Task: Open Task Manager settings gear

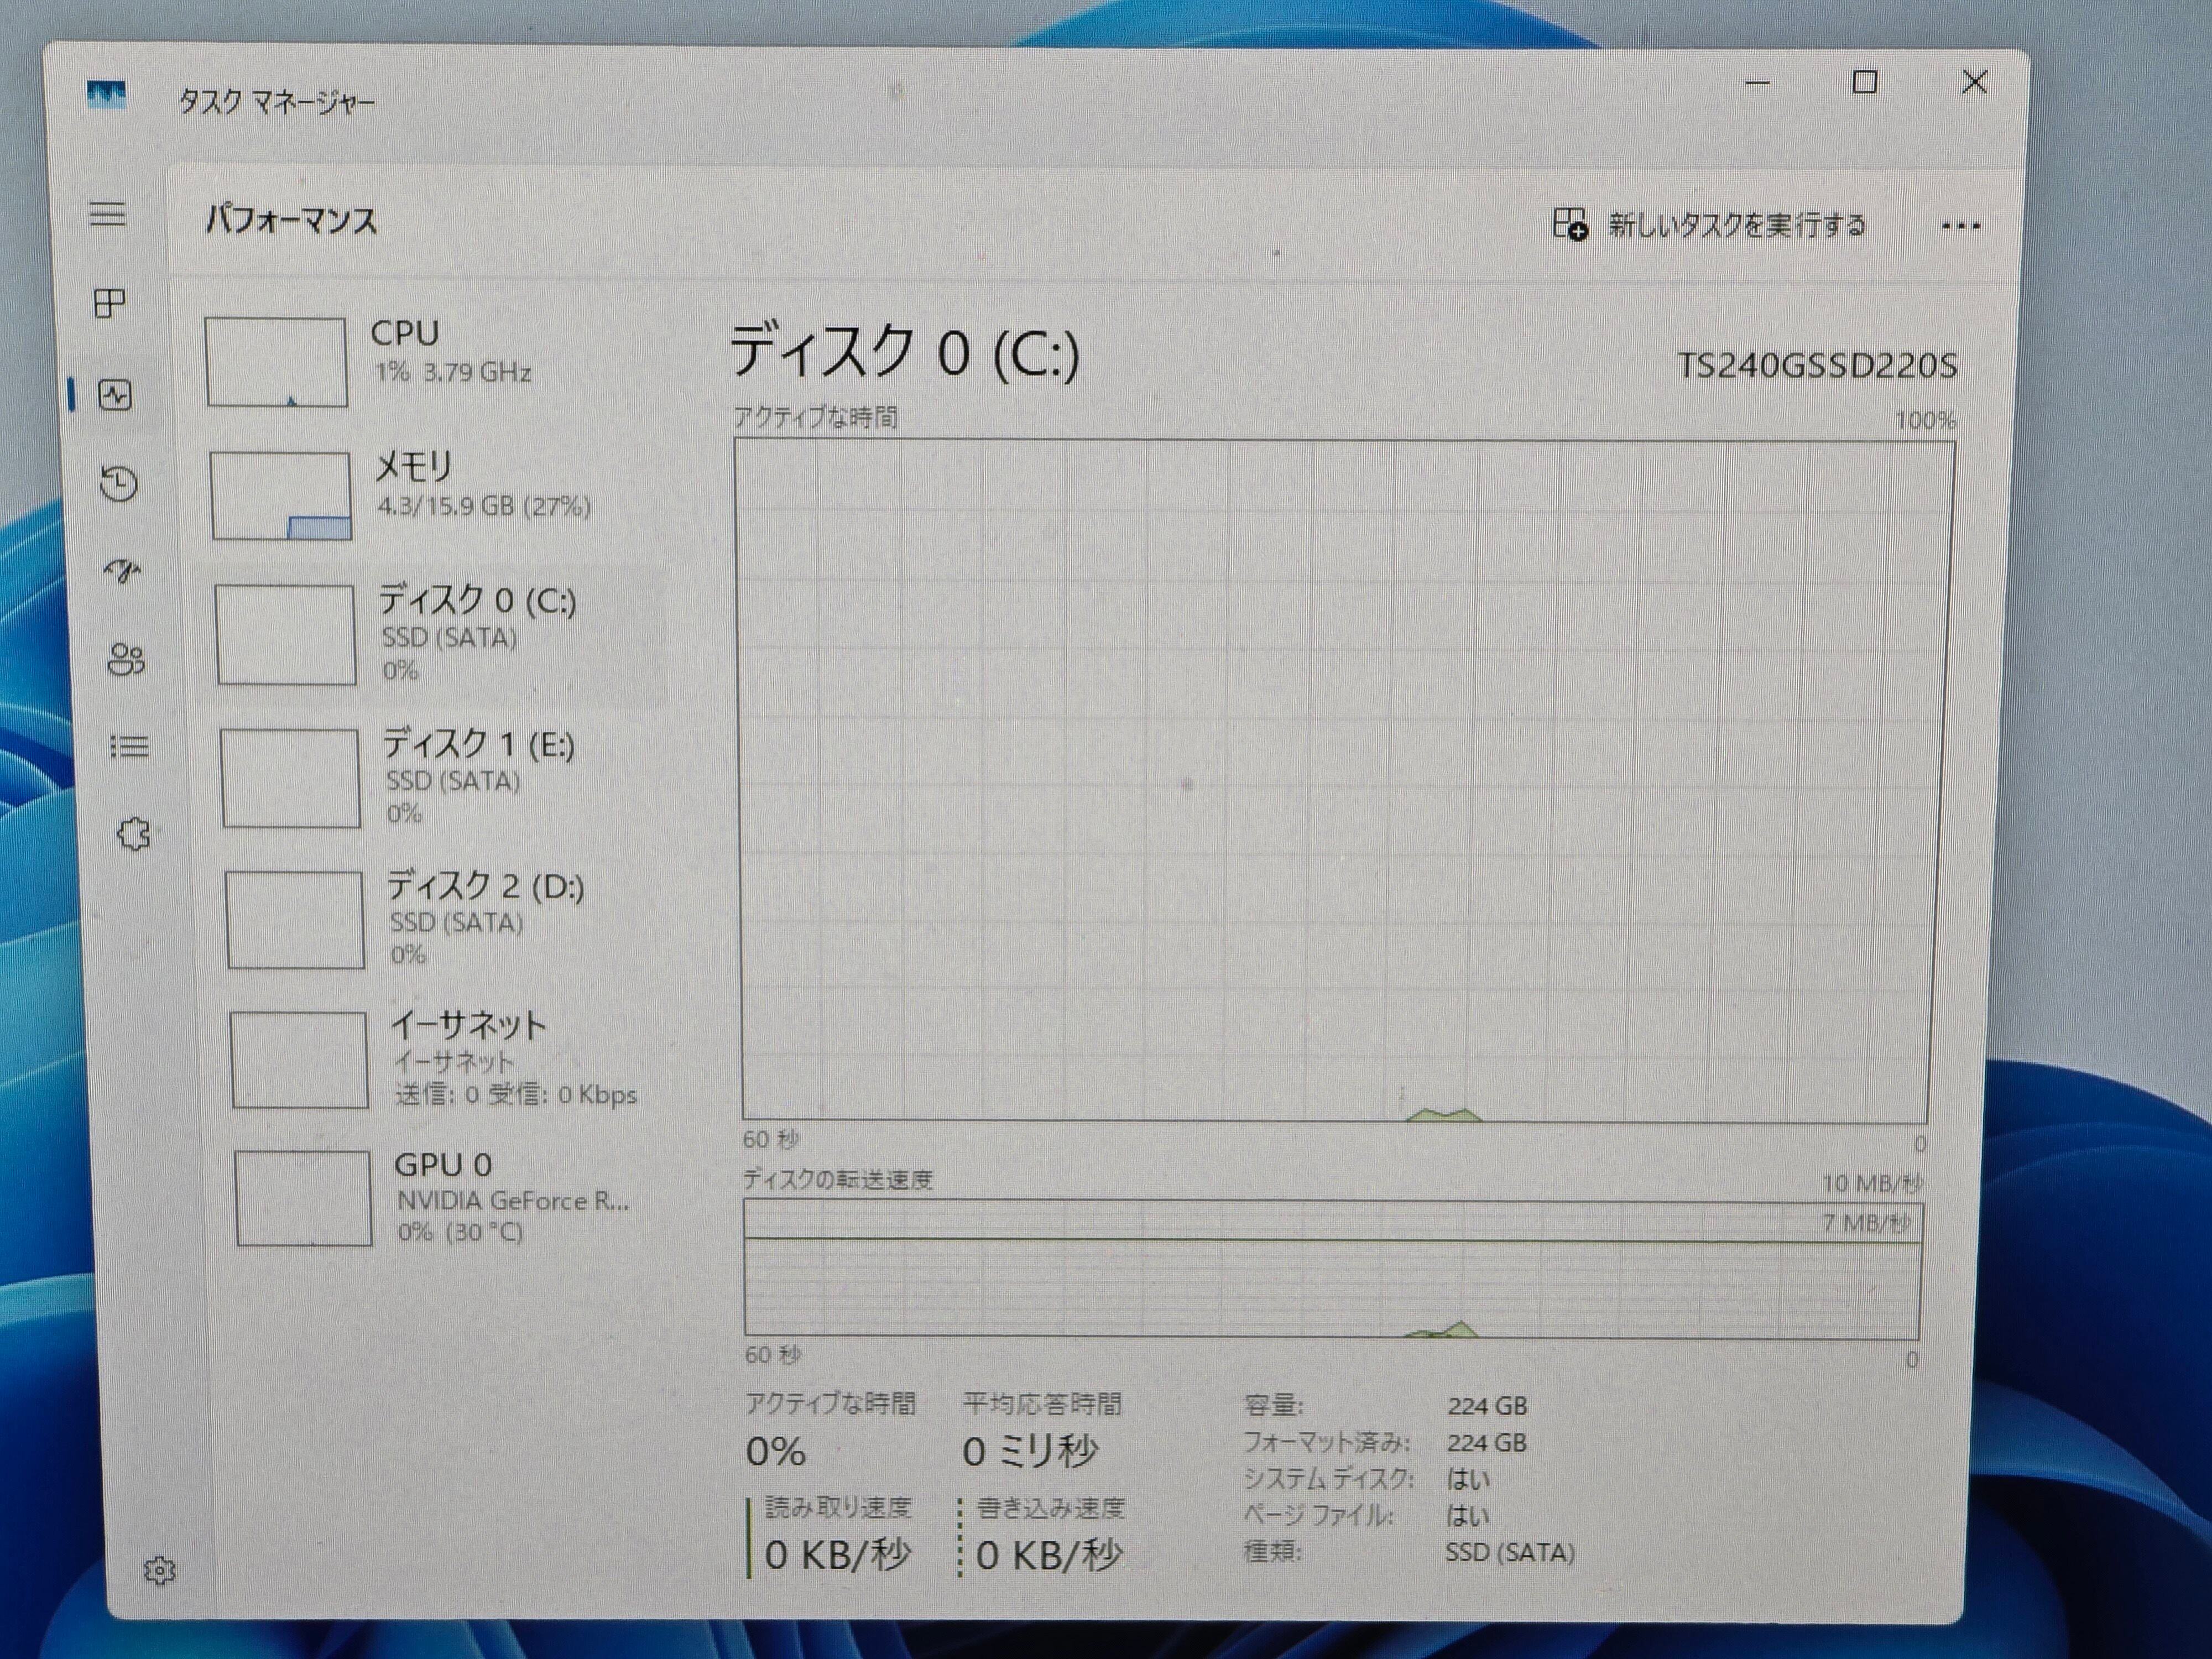Action: pos(160,1570)
